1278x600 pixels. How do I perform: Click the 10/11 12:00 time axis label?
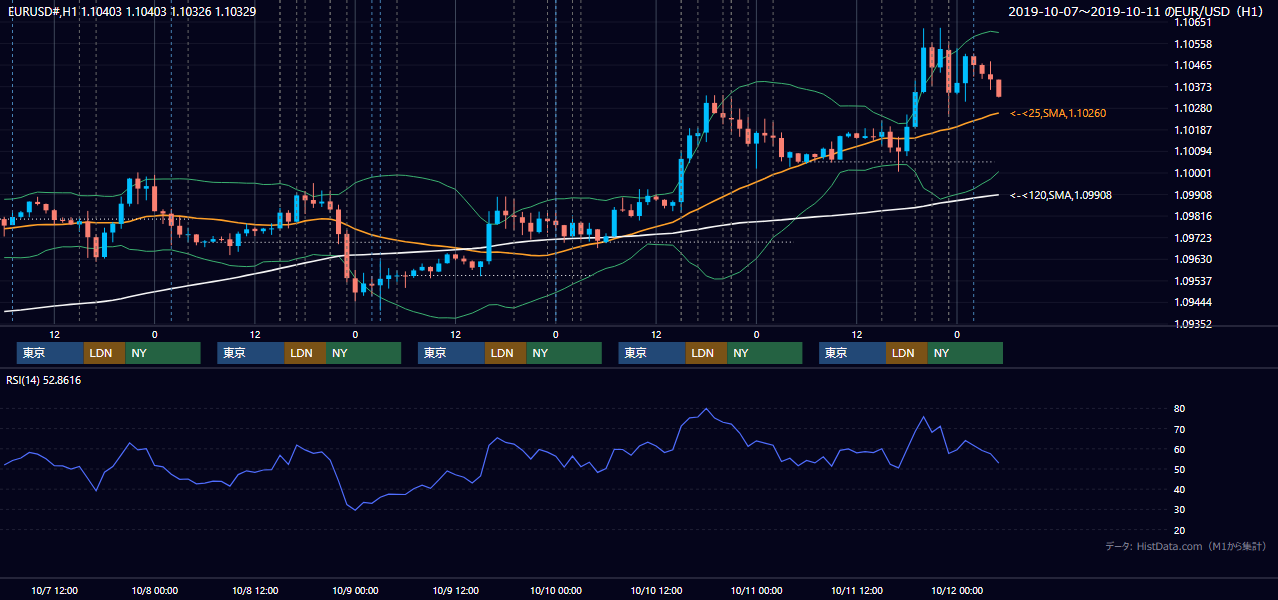[857, 590]
